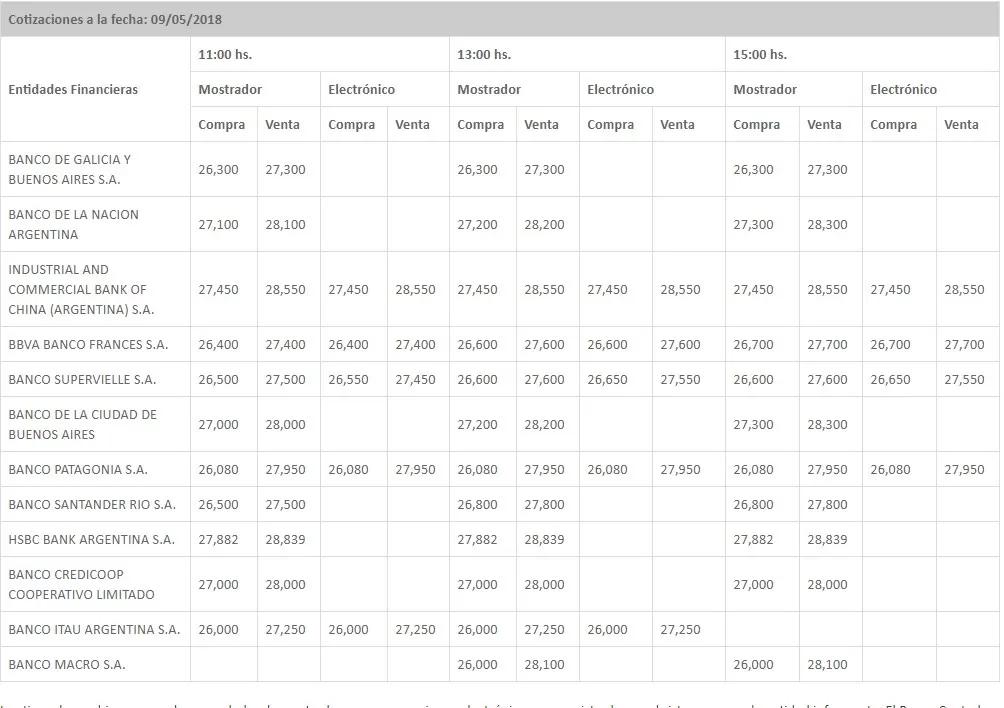Click HSBC 11:00 Mostrador Venta value 28,839

pos(285,540)
